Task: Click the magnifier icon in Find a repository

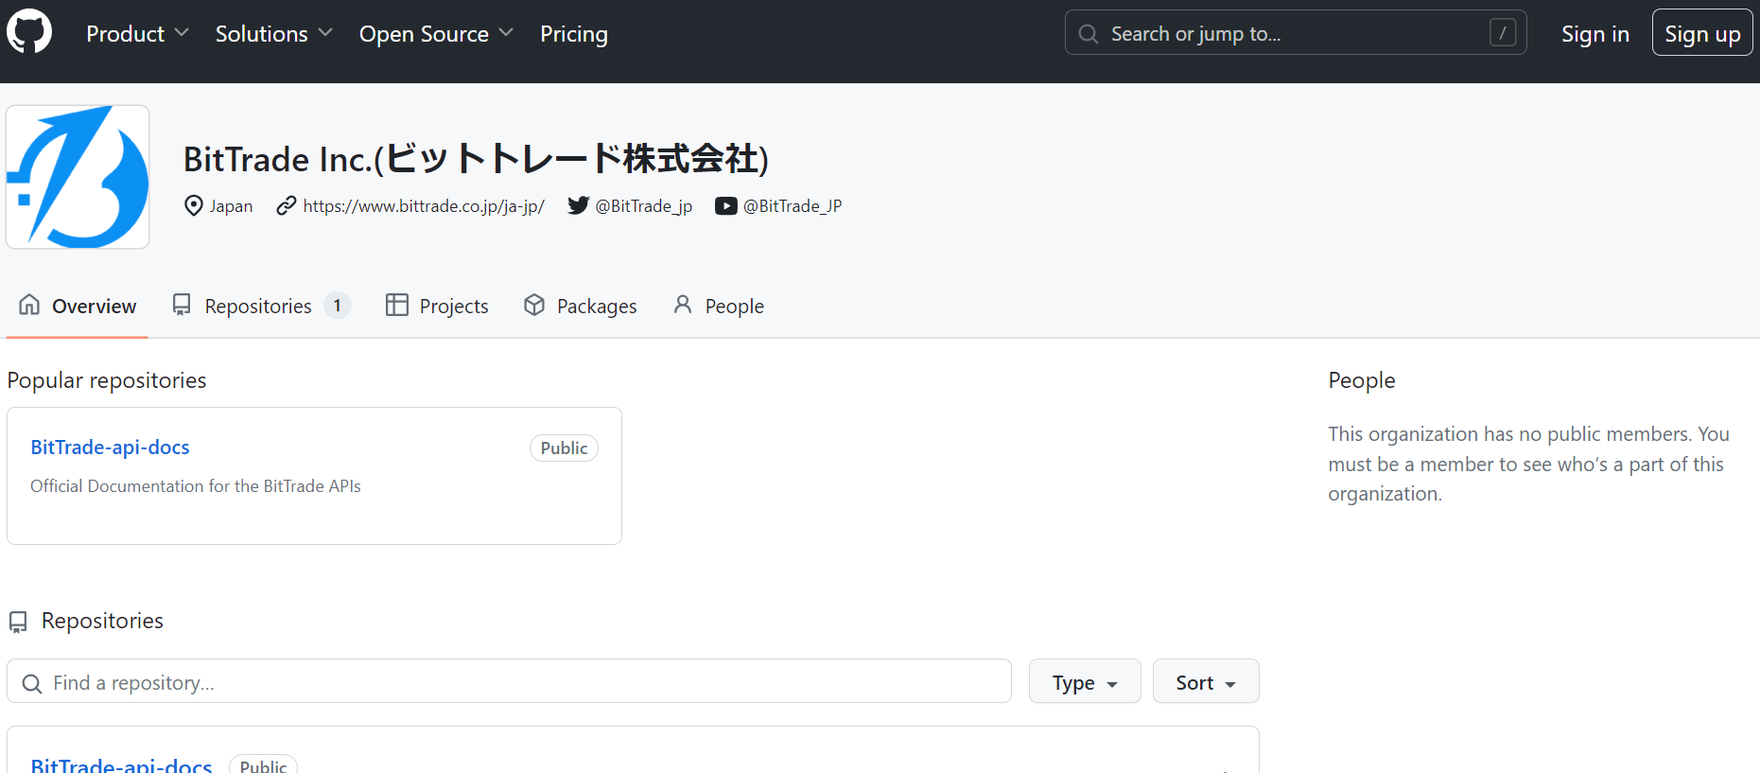Action: (x=32, y=683)
